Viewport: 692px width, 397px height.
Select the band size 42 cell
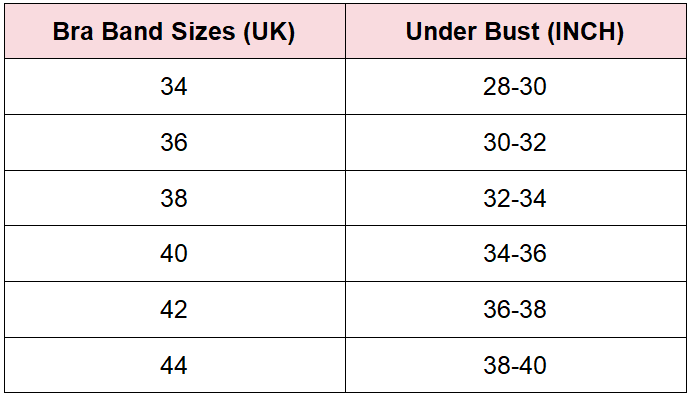click(x=174, y=310)
